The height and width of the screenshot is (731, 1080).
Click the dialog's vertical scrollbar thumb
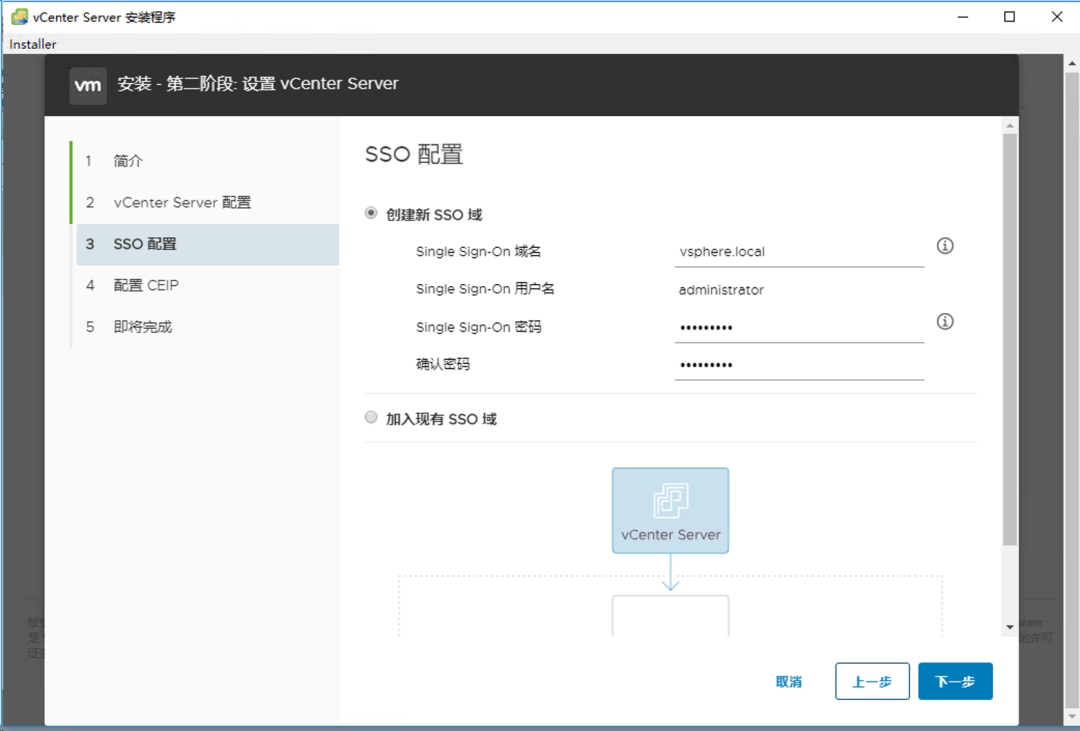pyautogui.click(x=1010, y=340)
